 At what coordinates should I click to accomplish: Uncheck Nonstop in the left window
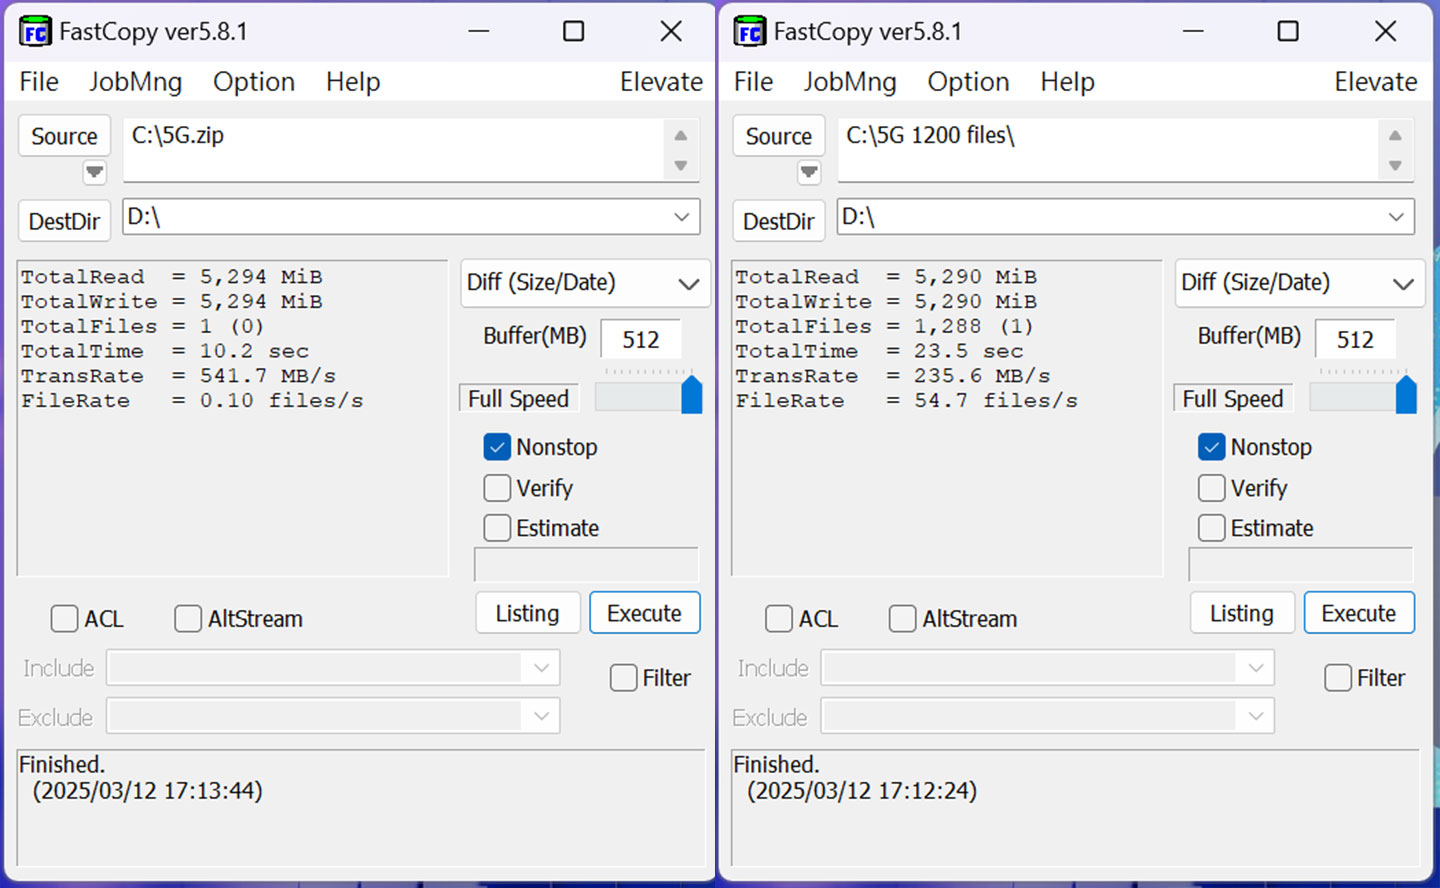[497, 447]
